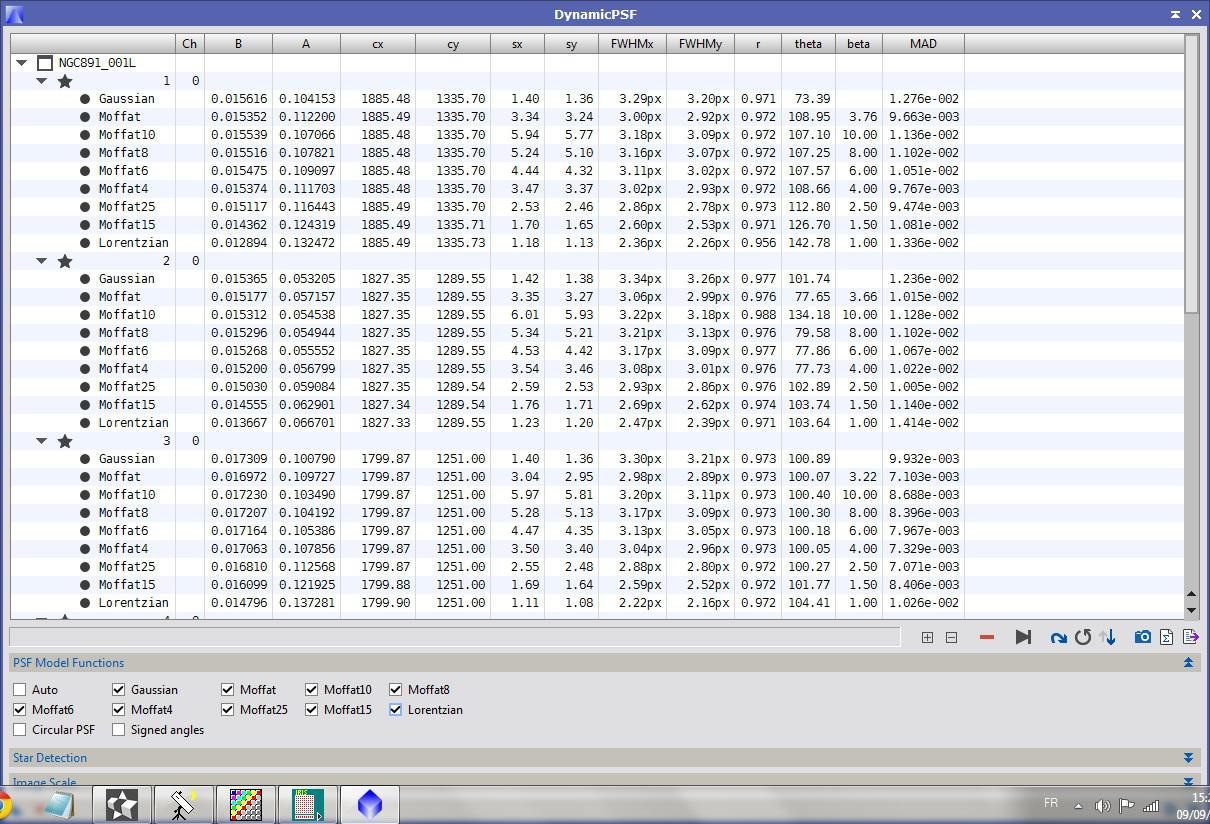The width and height of the screenshot is (1210, 824).
Task: Click the image icon next to NGC891_001L
Action: tap(44, 63)
